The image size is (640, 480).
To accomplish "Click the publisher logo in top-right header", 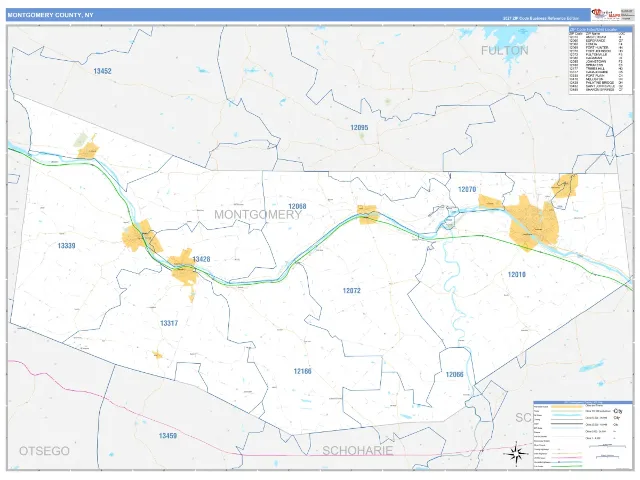I will click(x=606, y=15).
